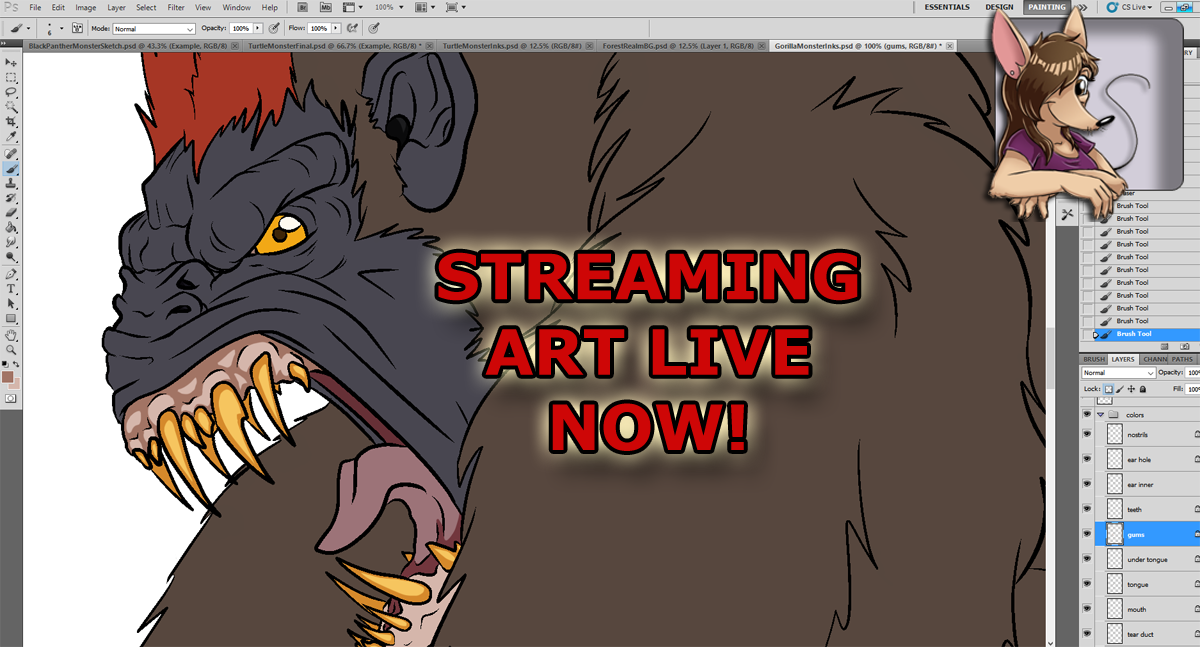Hide the mouth layer

tap(1087, 609)
